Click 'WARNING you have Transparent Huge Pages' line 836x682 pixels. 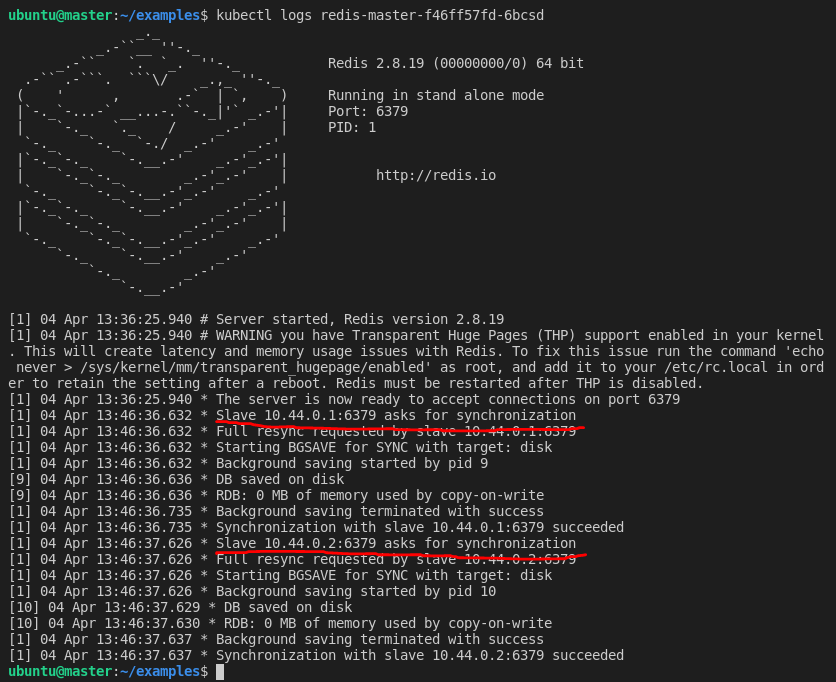click(416, 335)
